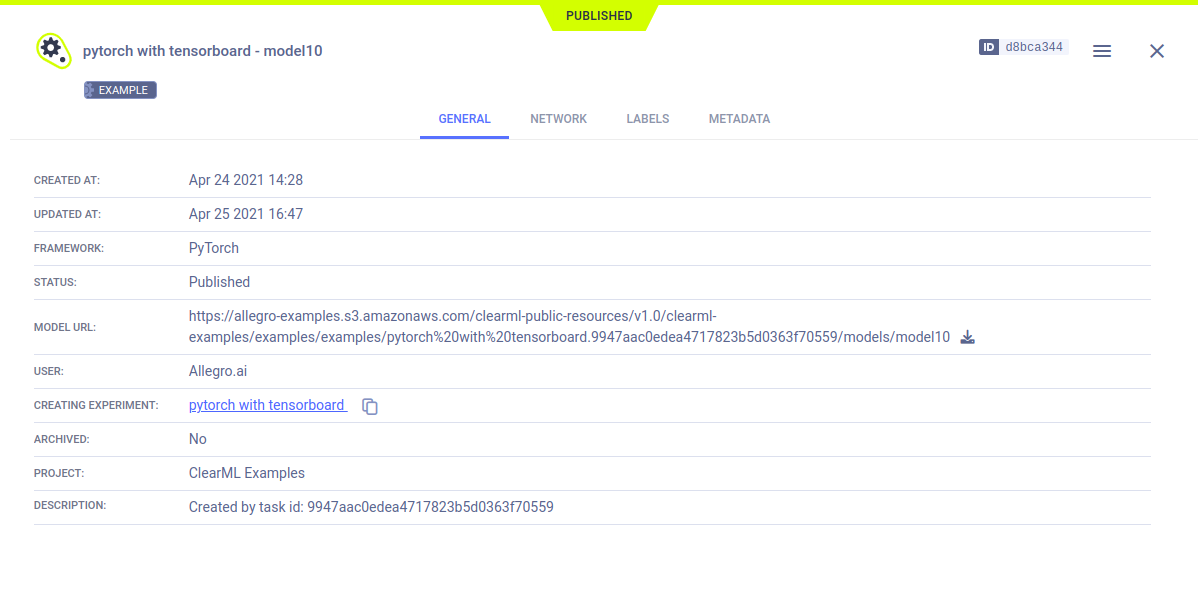The width and height of the screenshot is (1198, 607).
Task: Click the model URL text
Action: [569, 327]
